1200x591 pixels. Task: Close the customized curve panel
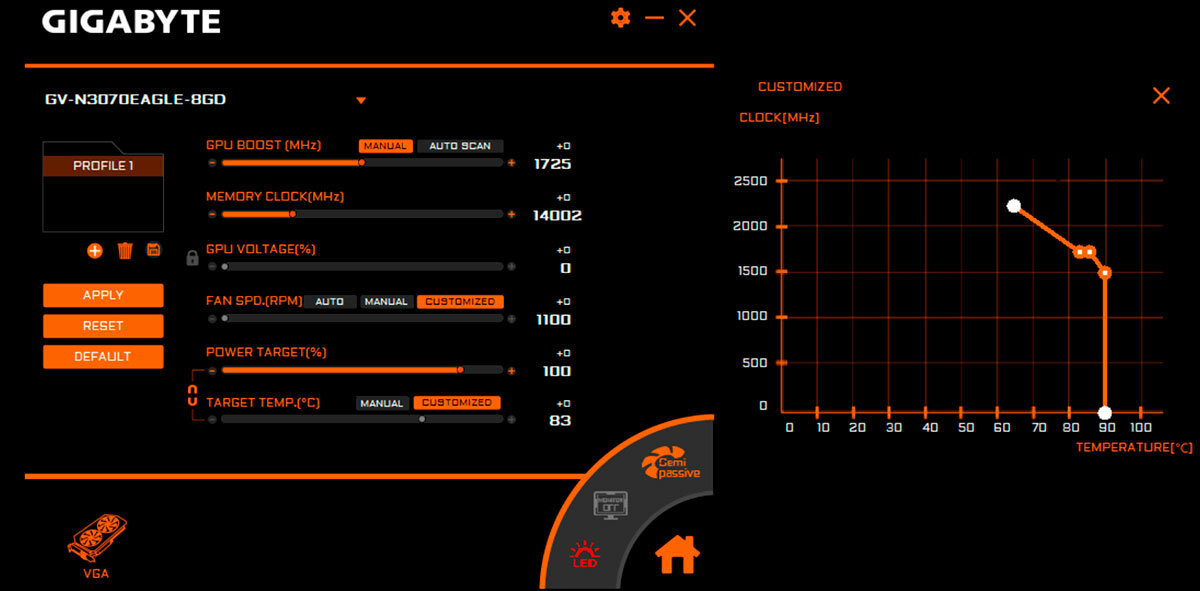(x=1161, y=96)
